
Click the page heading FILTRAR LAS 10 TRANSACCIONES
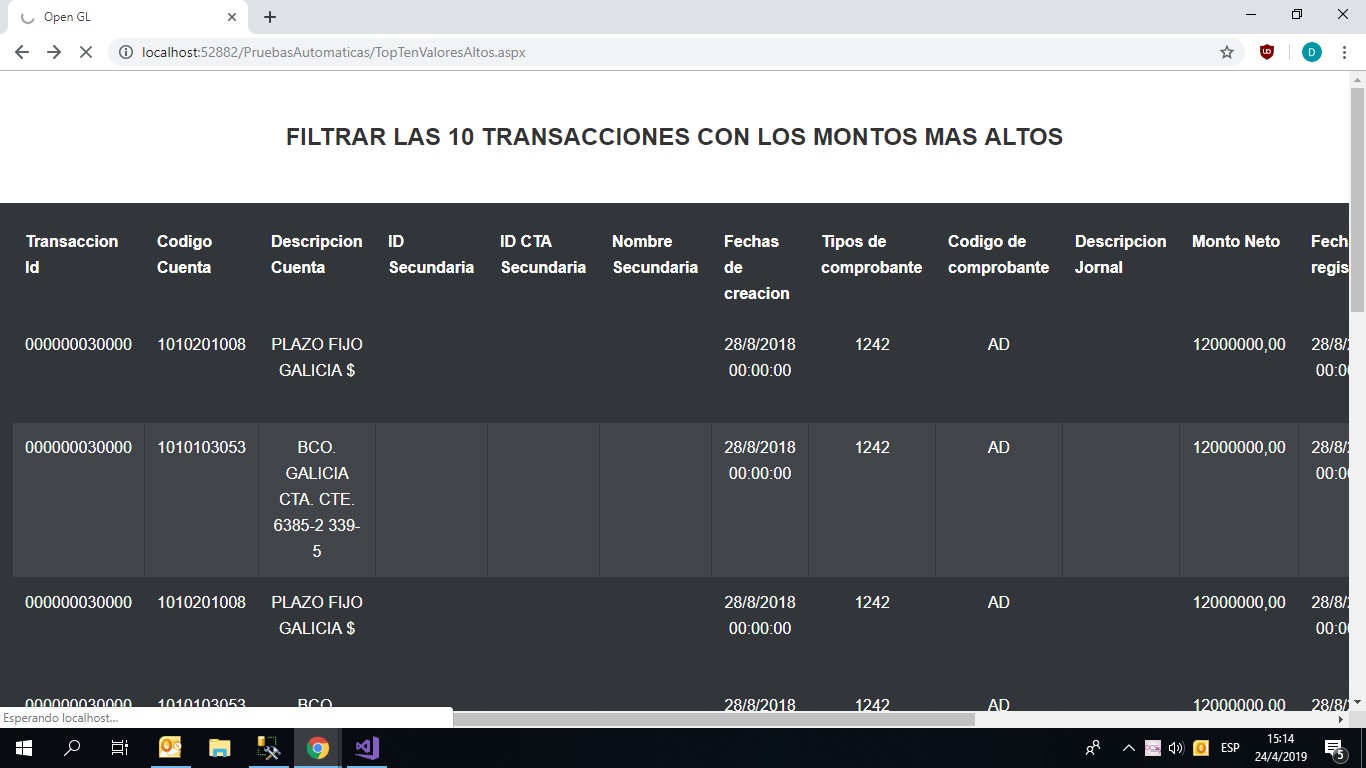click(x=674, y=137)
